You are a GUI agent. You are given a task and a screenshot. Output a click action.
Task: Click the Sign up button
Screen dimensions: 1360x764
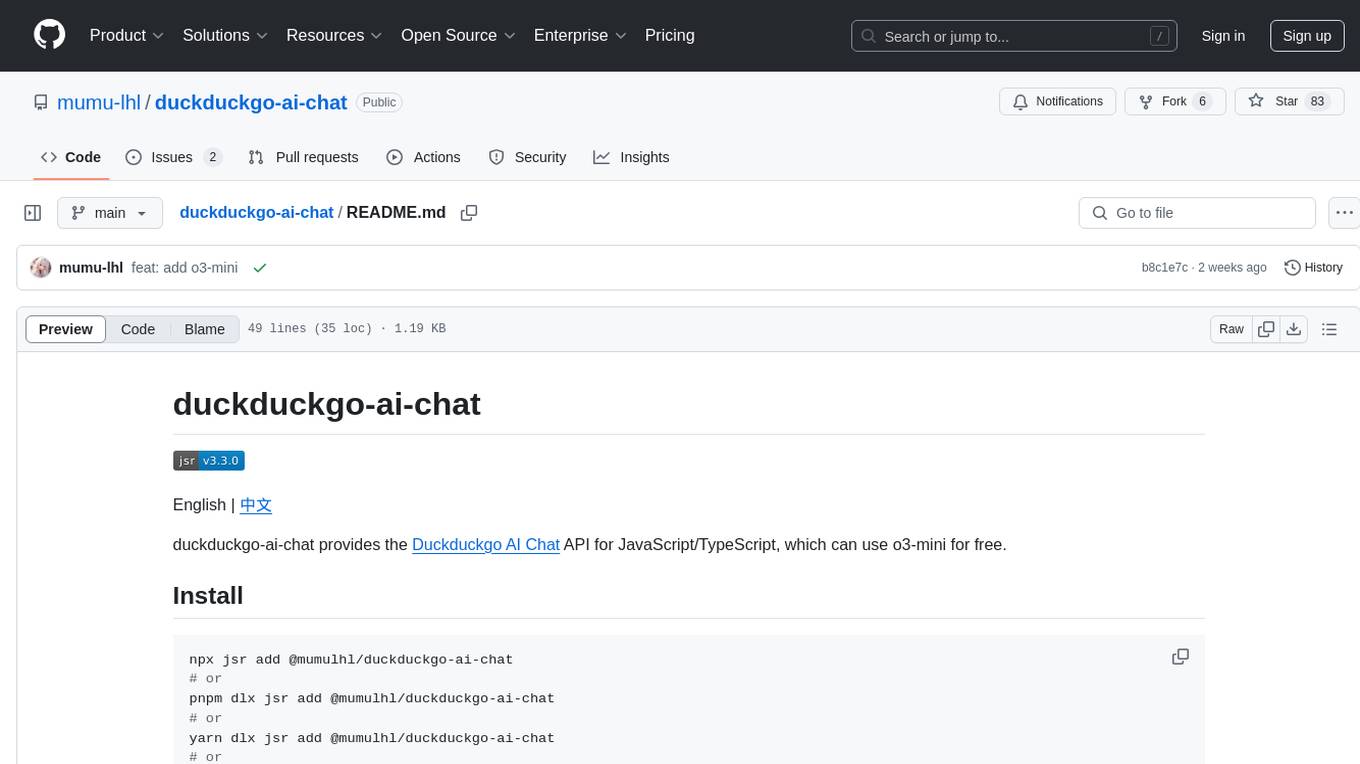1307,36
